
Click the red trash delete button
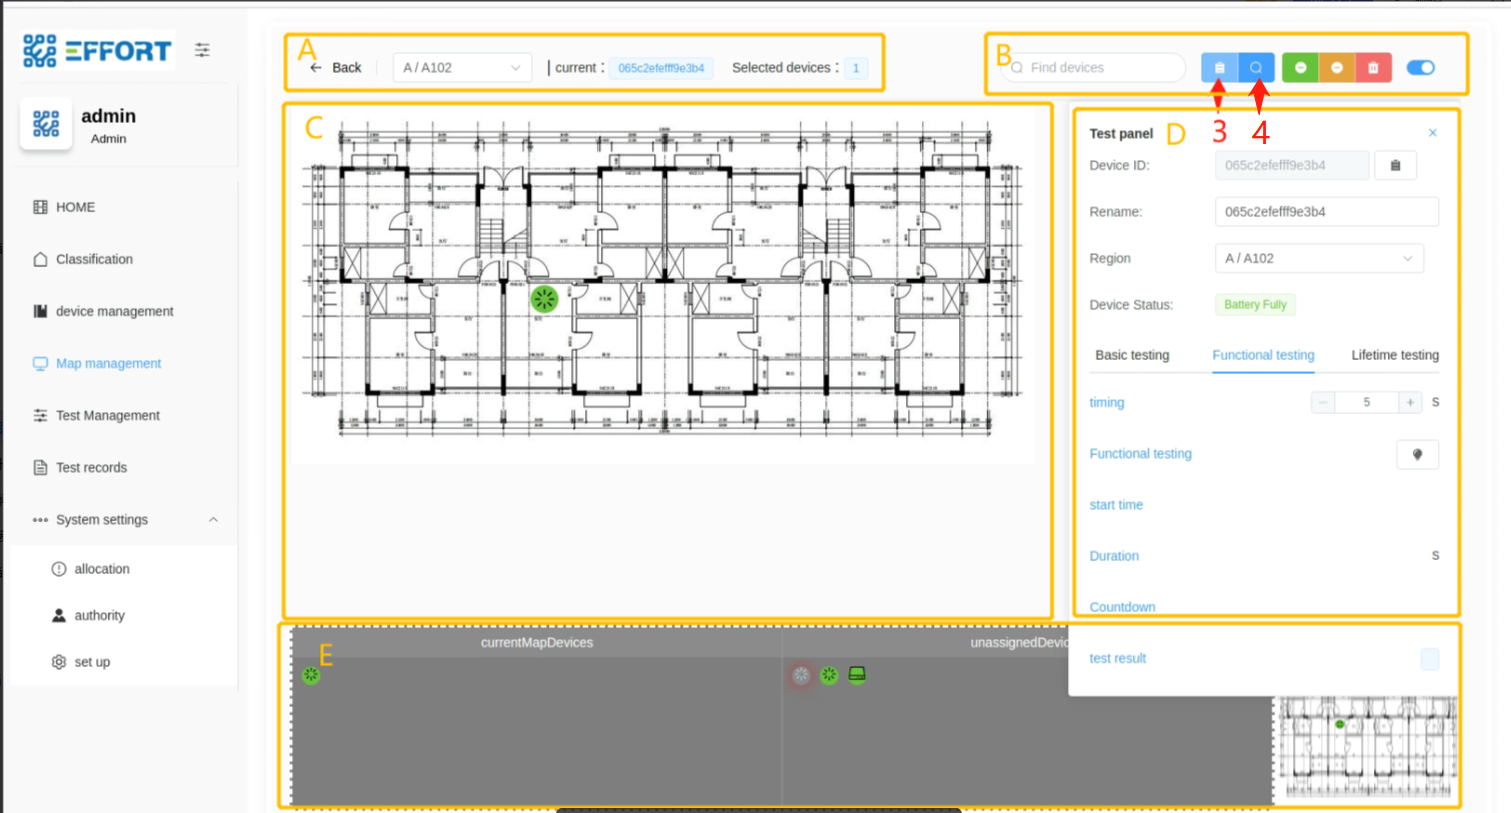pos(1373,68)
